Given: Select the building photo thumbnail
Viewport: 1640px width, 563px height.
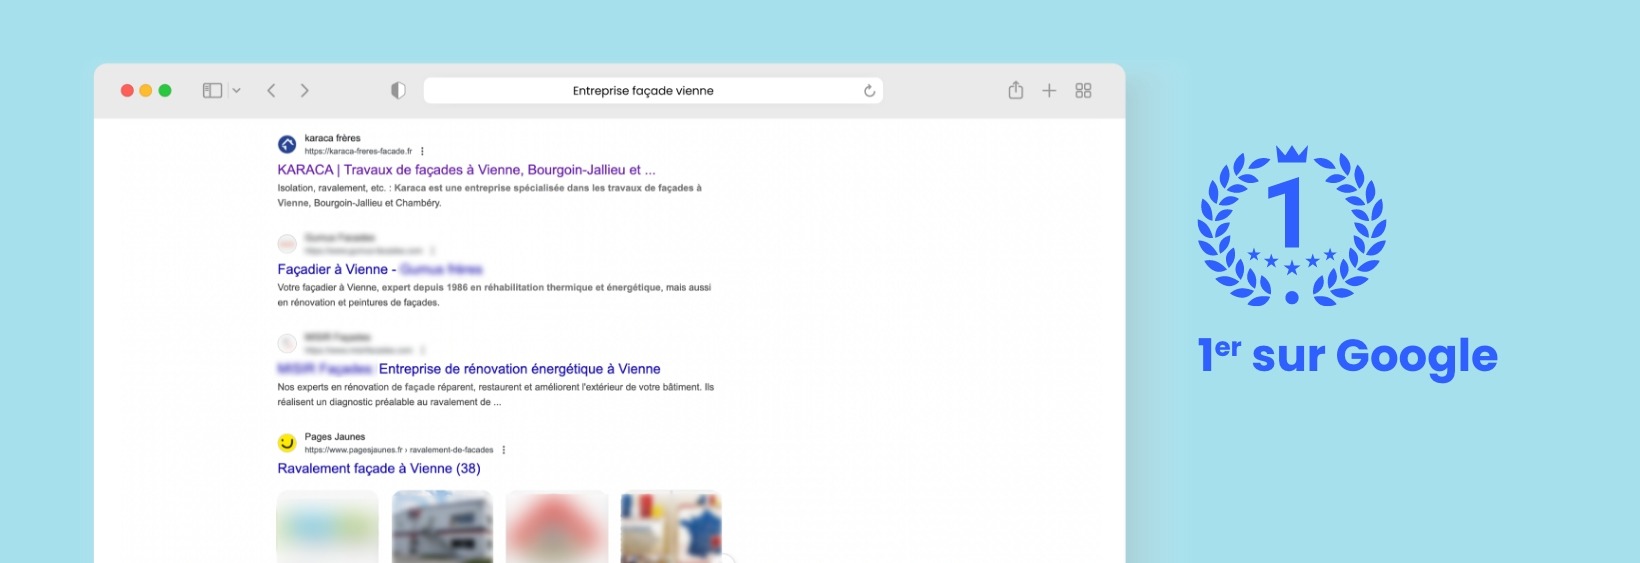Looking at the screenshot, I should click(x=442, y=527).
